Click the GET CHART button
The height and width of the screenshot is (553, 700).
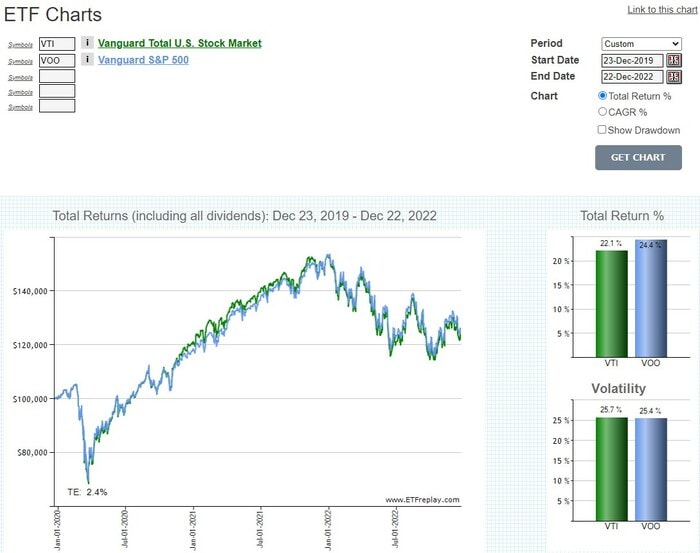(638, 157)
